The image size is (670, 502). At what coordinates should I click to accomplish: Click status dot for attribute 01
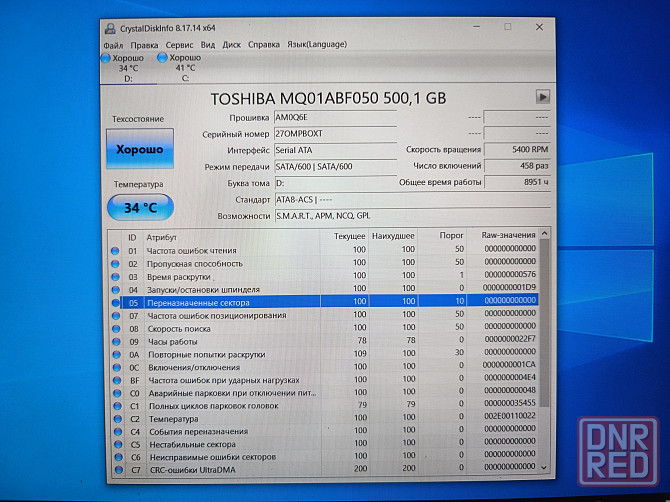pyautogui.click(x=115, y=251)
